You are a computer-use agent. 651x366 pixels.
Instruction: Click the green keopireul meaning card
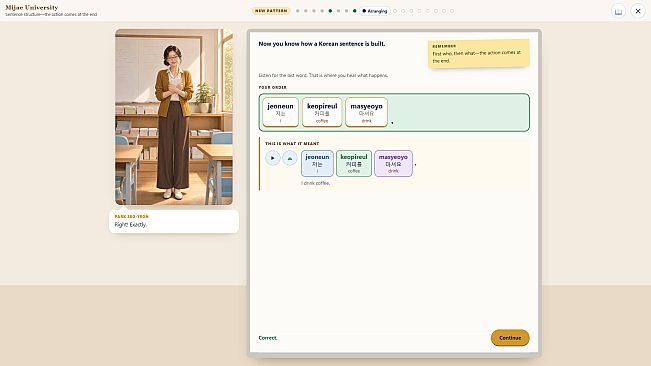354,163
